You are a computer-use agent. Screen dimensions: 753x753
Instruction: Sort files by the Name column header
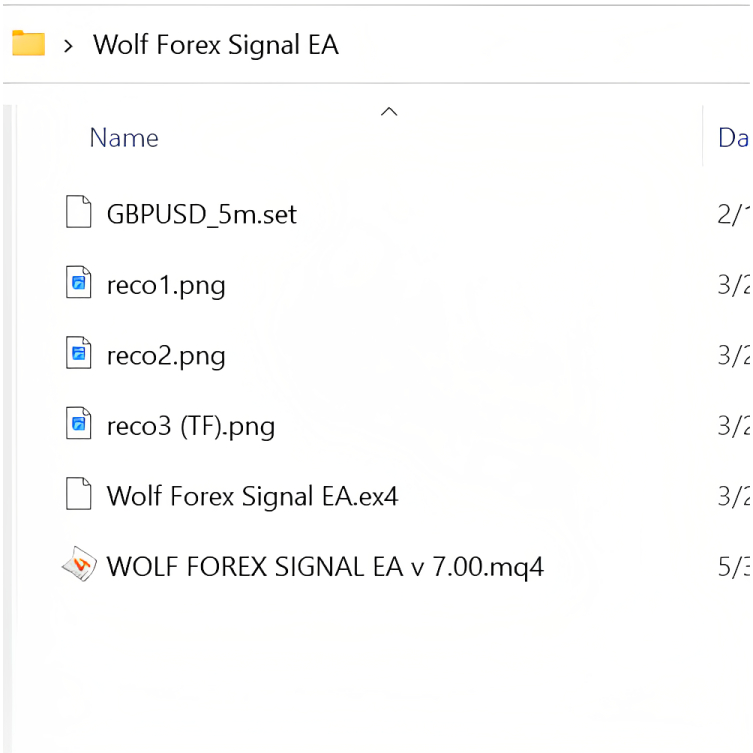pos(124,138)
